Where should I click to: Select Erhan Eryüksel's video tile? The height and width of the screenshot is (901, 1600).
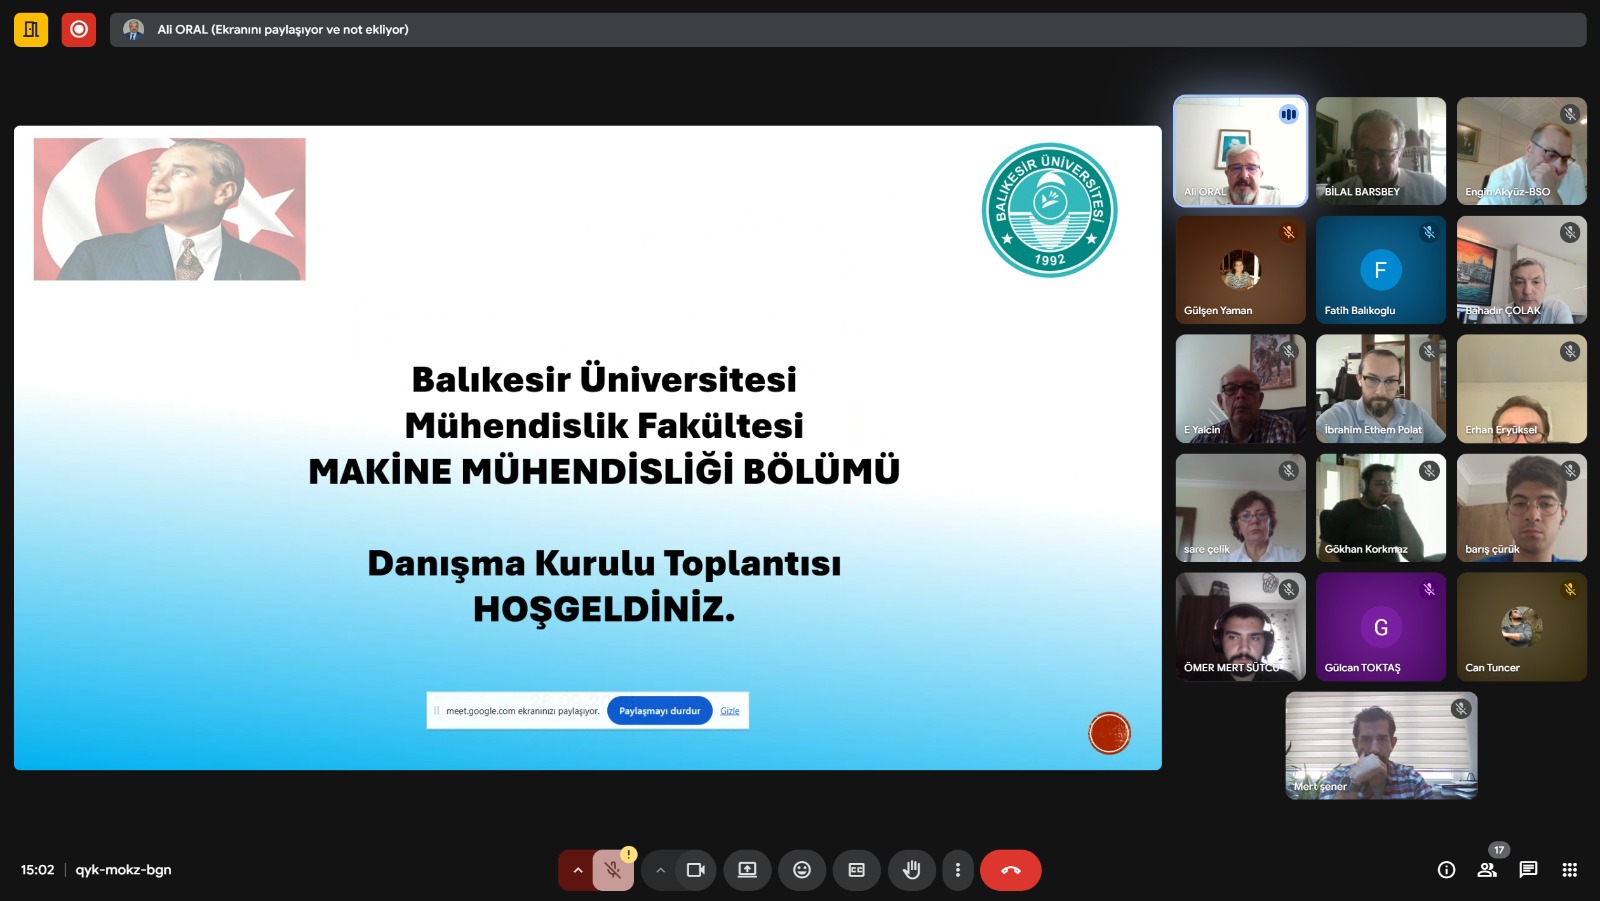point(1522,389)
